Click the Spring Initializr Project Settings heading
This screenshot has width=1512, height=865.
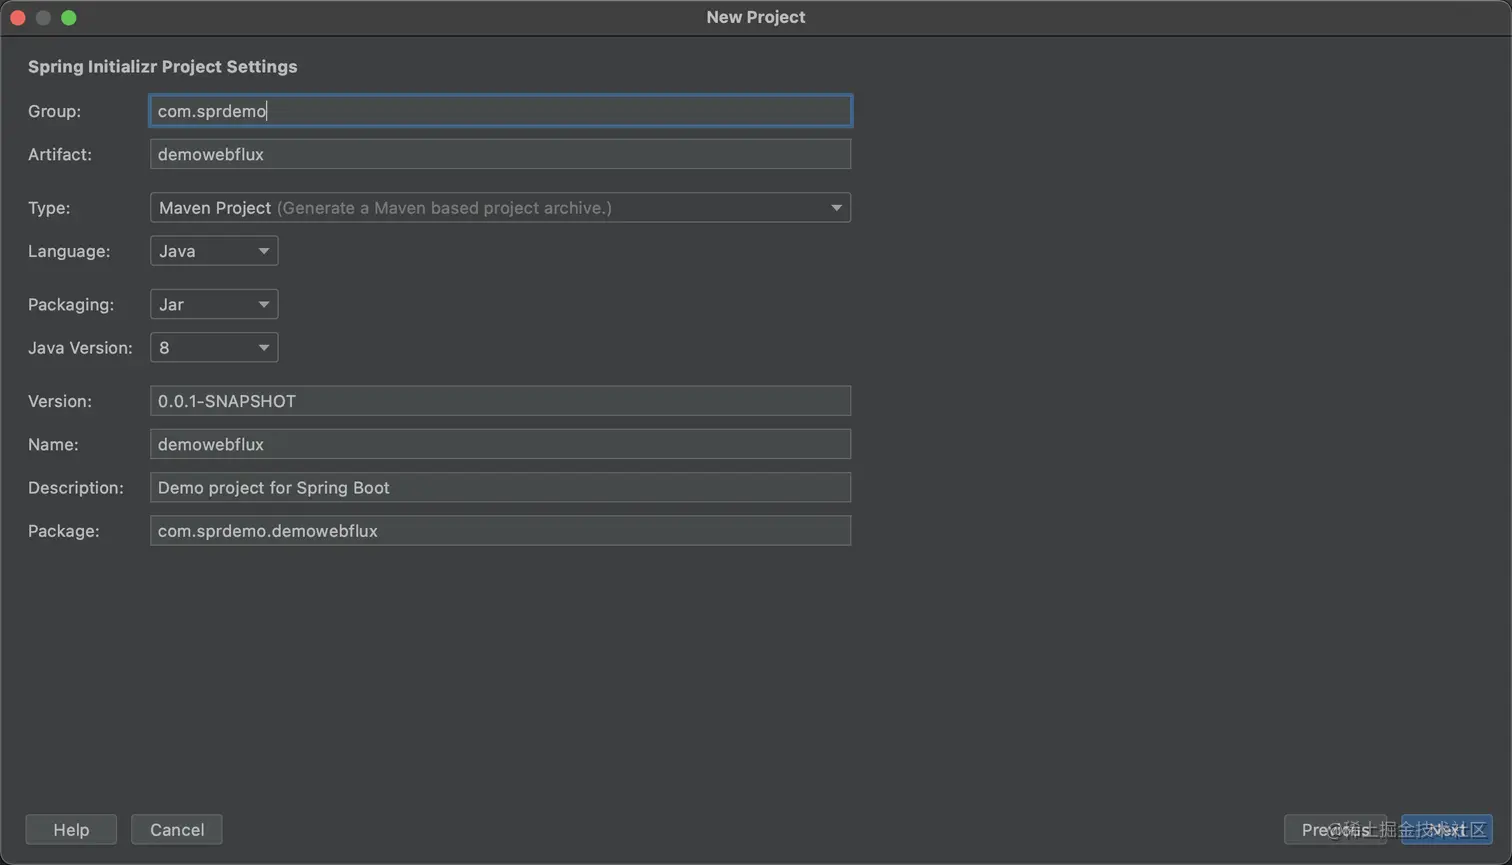point(163,67)
